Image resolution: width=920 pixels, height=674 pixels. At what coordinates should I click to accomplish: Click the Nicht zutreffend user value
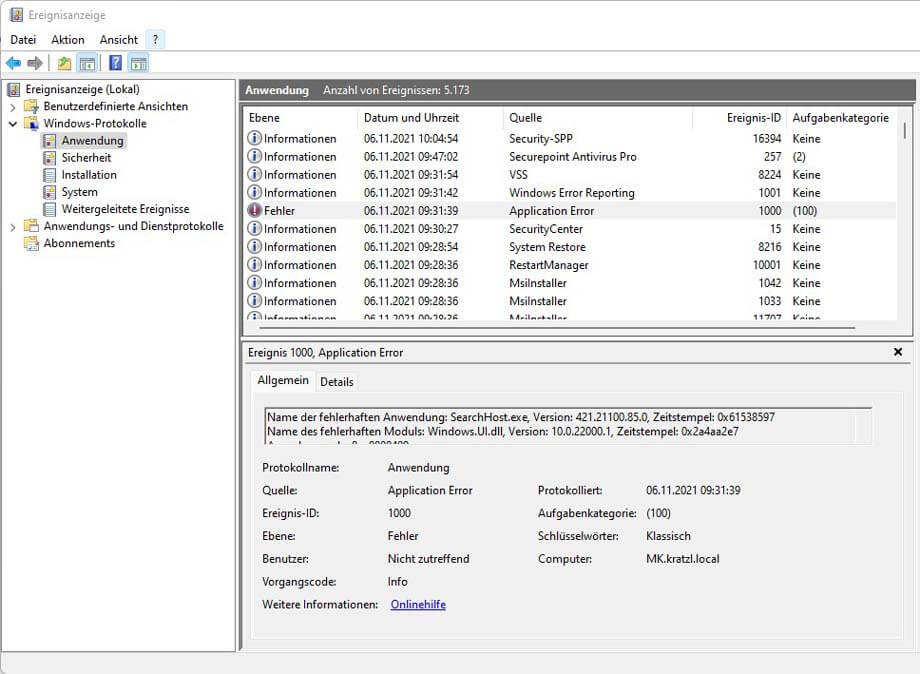tap(428, 558)
